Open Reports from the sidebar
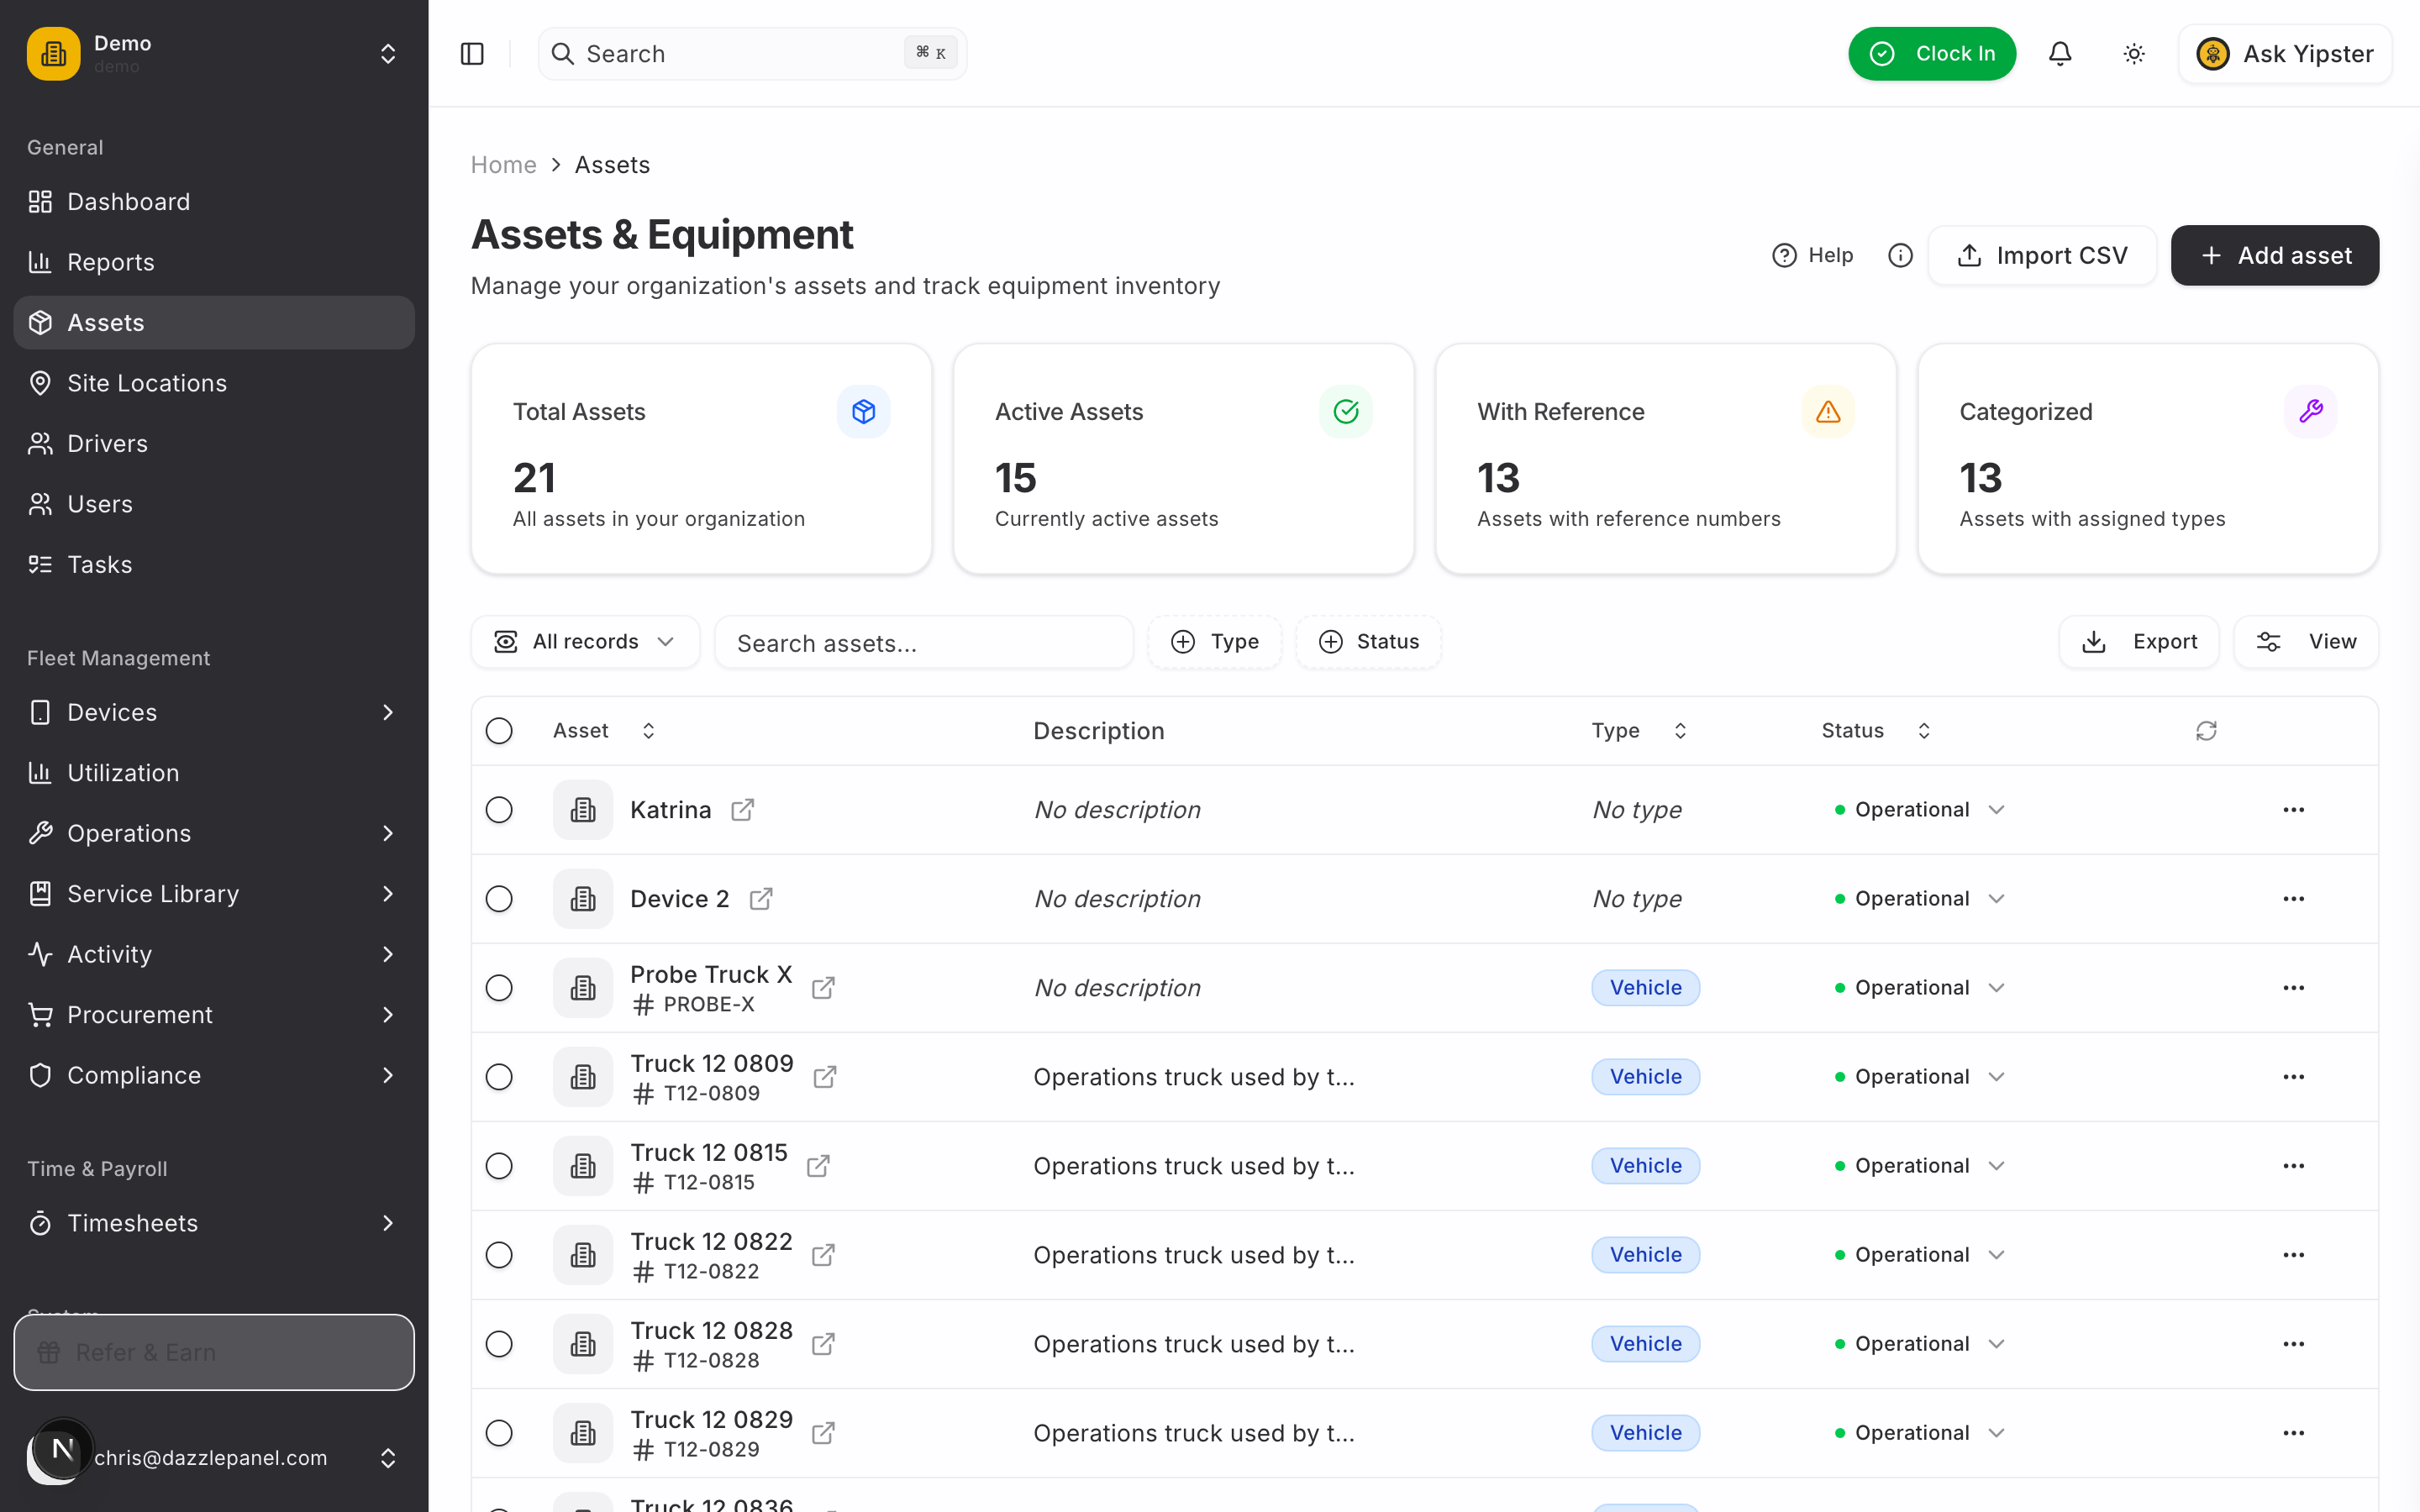2420x1512 pixels. (x=214, y=262)
